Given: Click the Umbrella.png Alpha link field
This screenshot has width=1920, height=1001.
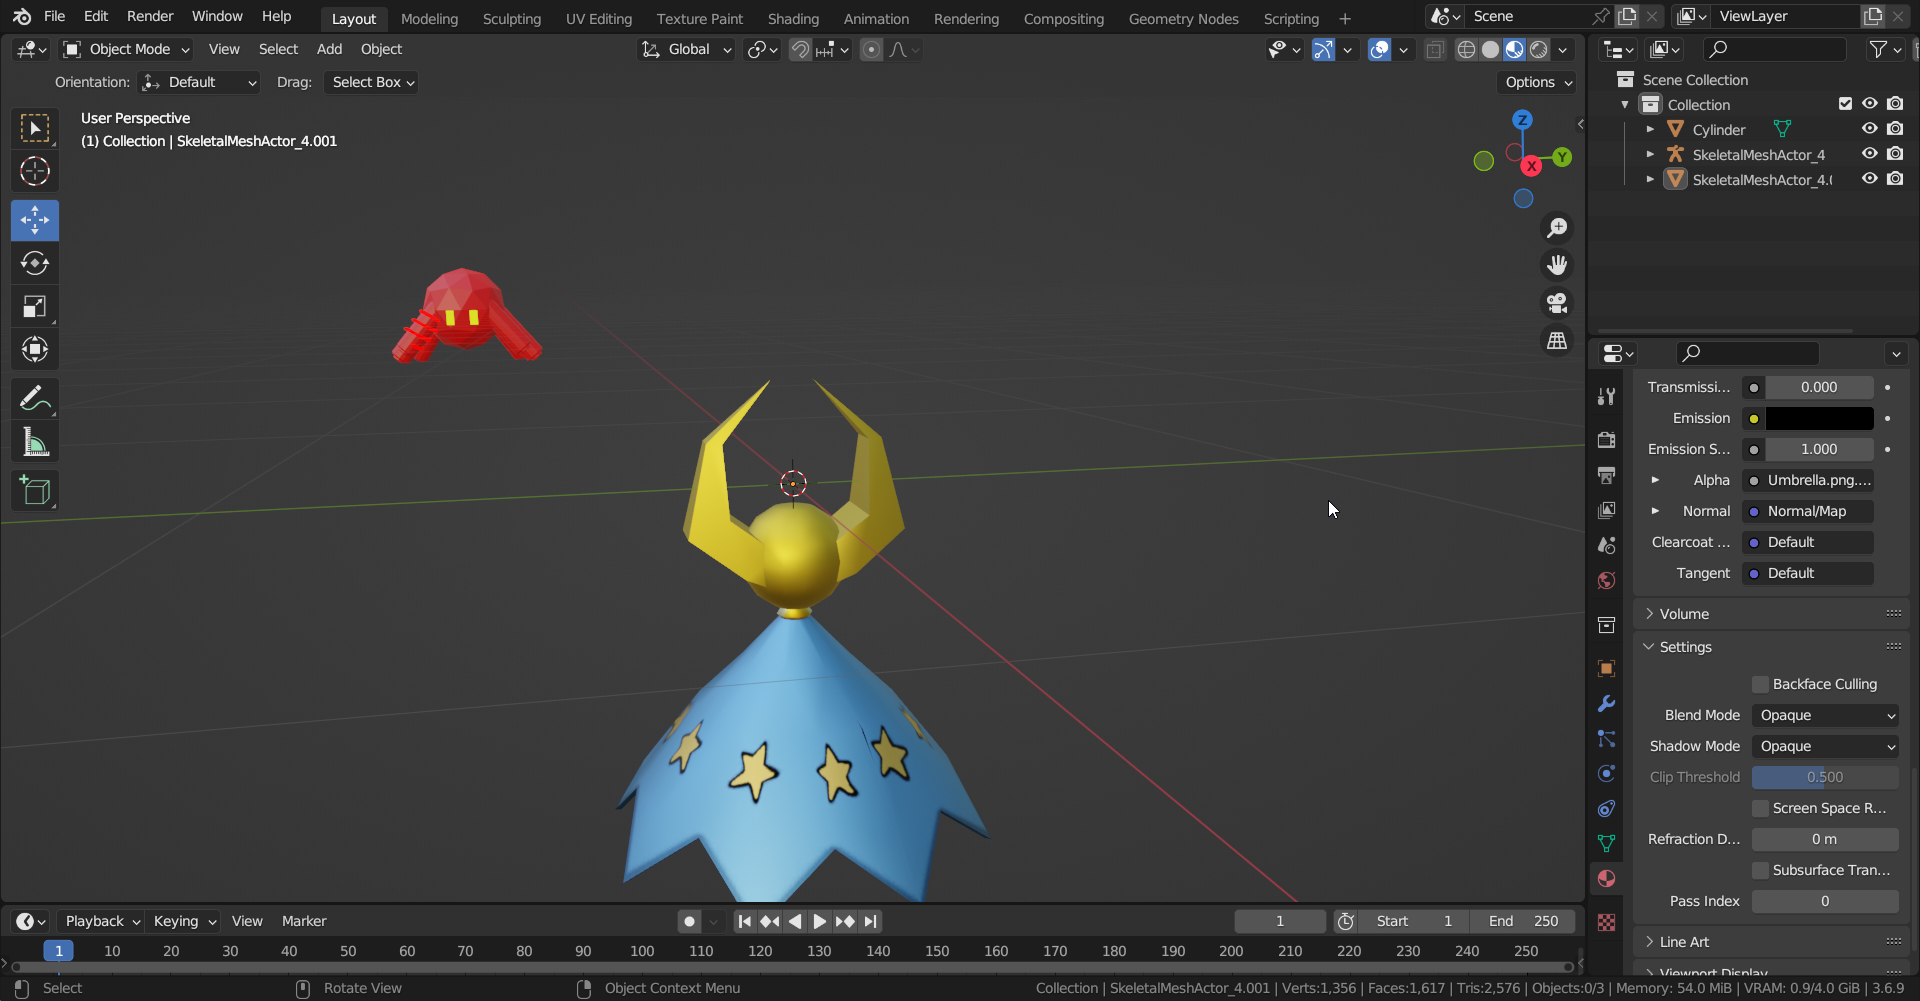Looking at the screenshot, I should point(1808,480).
